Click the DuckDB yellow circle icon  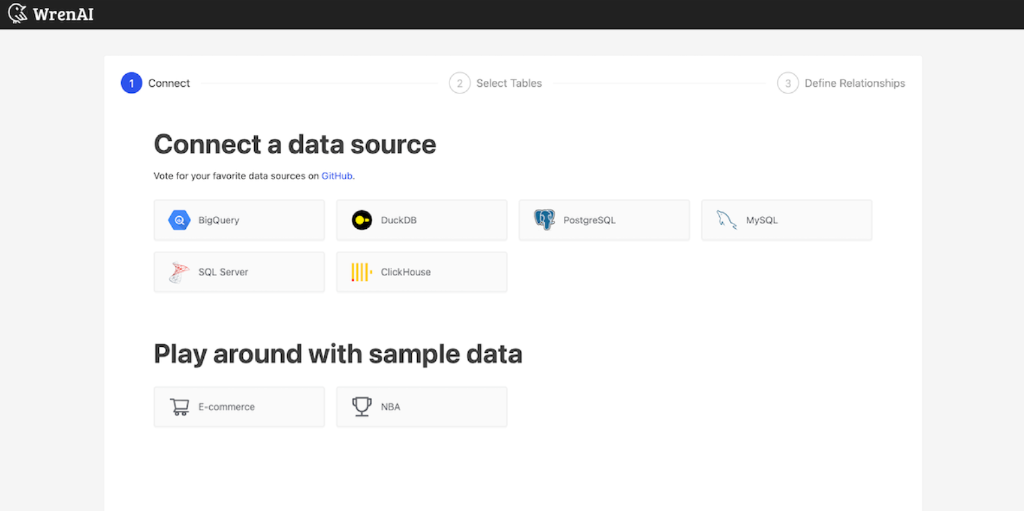[361, 220]
